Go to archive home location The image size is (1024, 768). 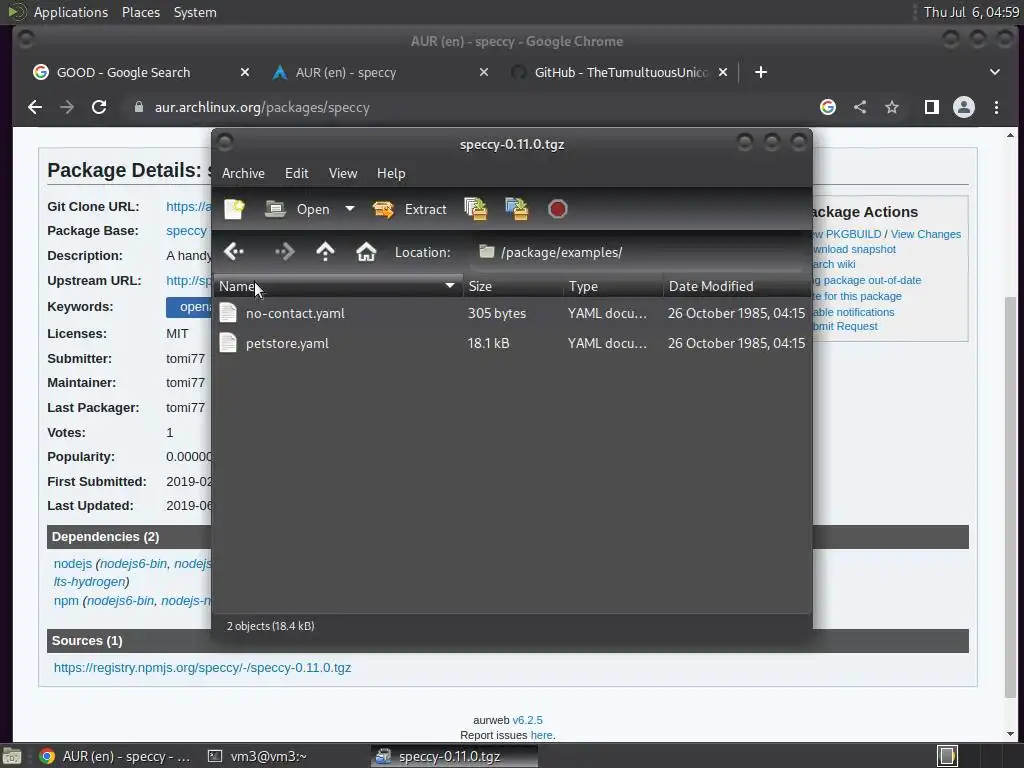point(366,251)
